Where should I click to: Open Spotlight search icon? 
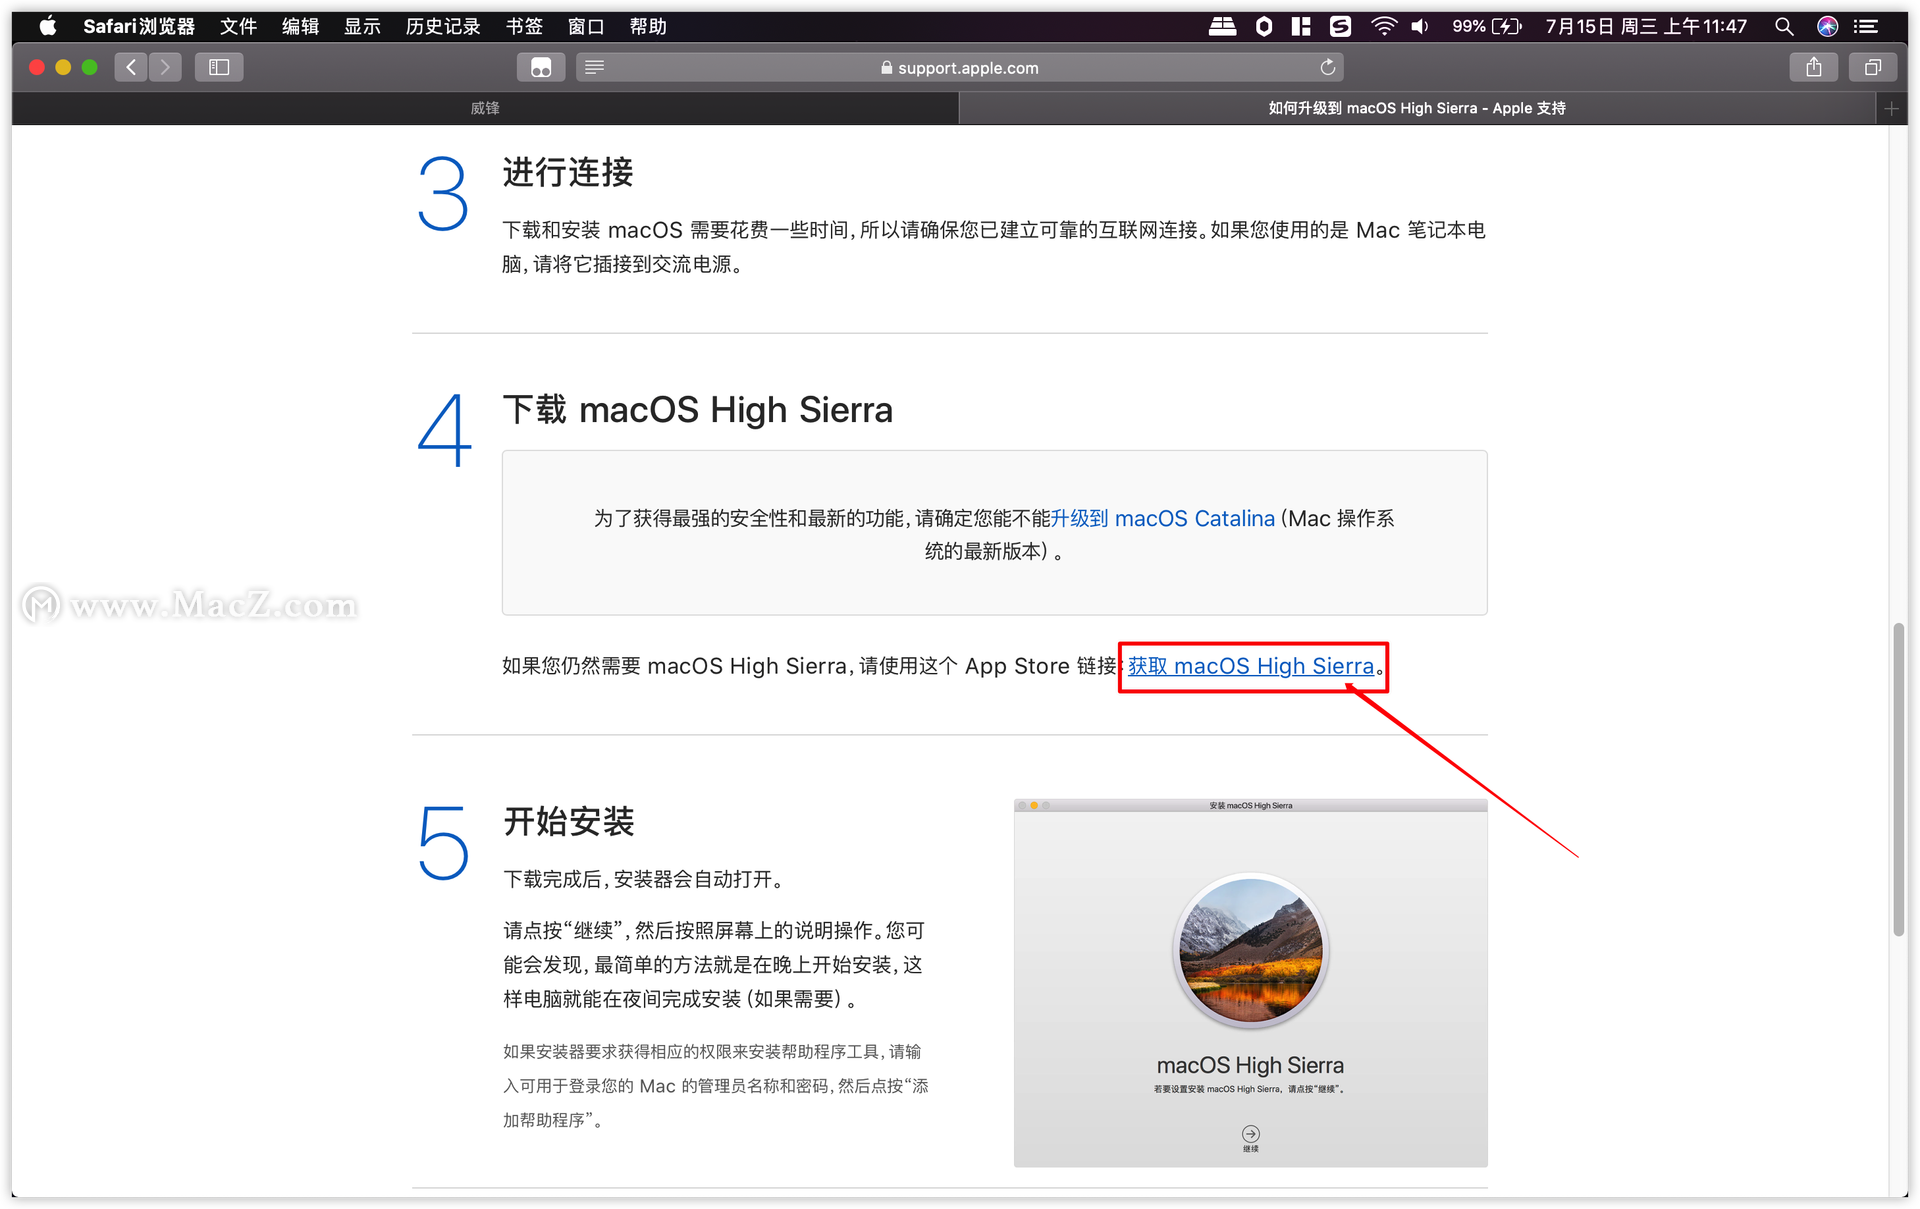[1784, 26]
